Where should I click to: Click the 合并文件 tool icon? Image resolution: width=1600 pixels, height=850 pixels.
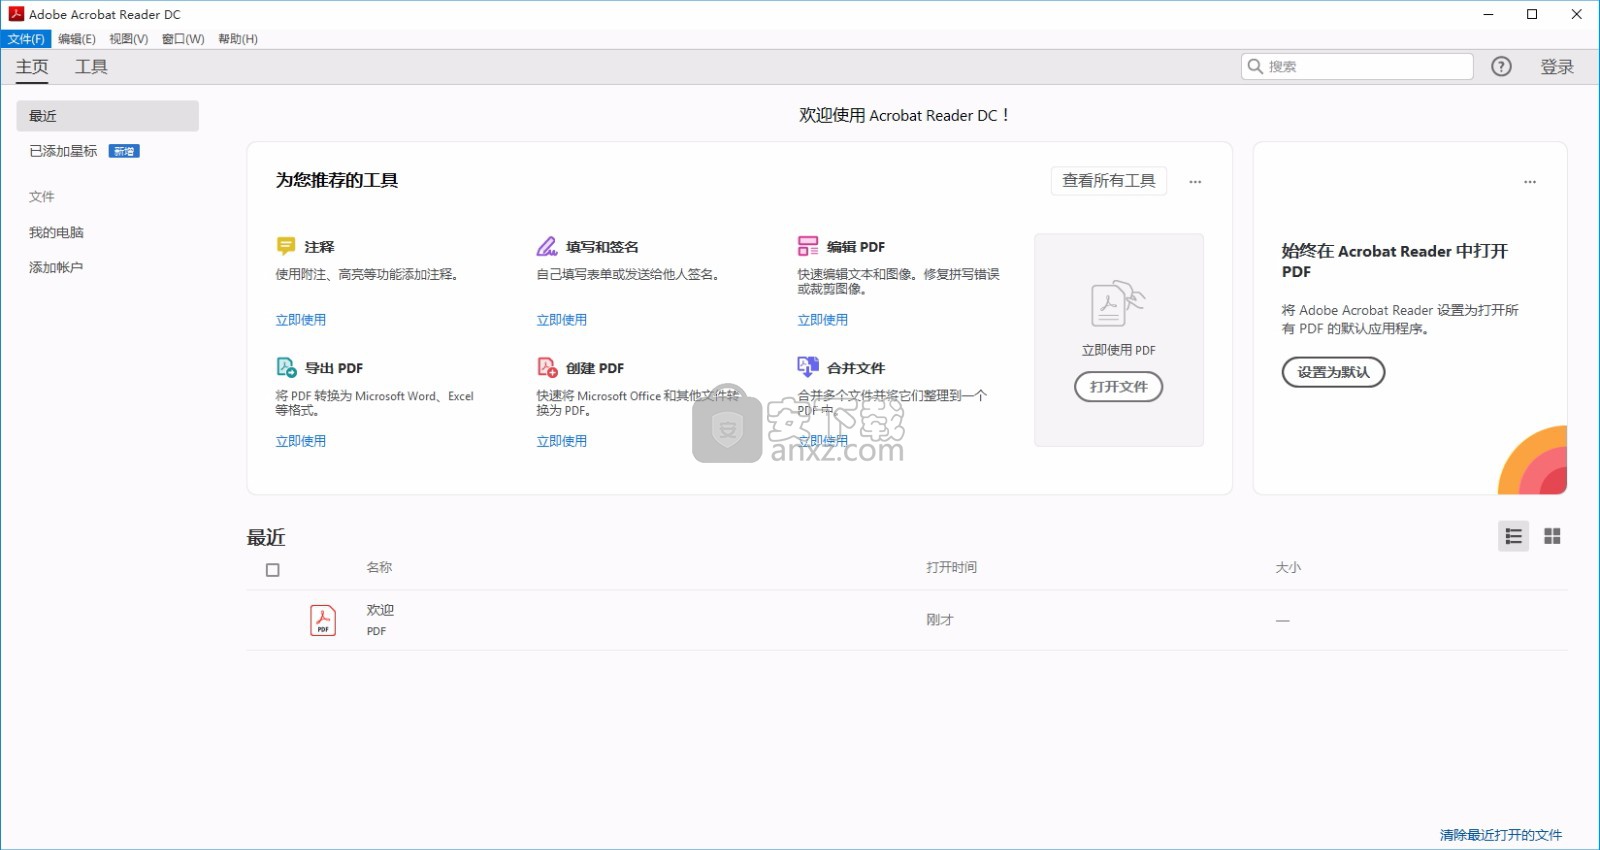pyautogui.click(x=808, y=367)
